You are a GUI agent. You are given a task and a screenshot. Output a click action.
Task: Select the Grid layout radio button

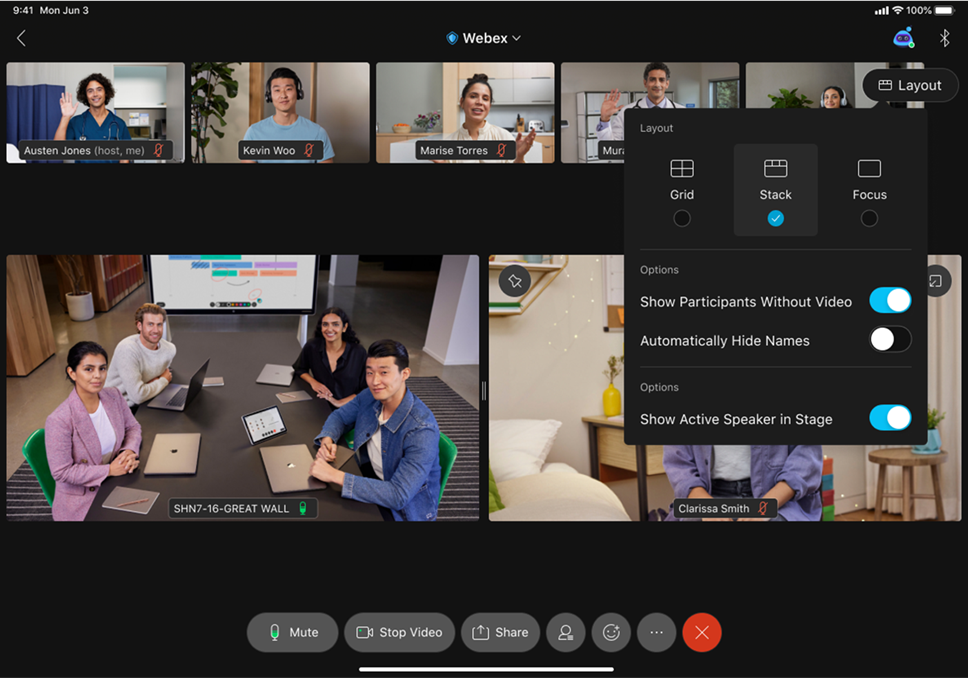[x=682, y=218]
